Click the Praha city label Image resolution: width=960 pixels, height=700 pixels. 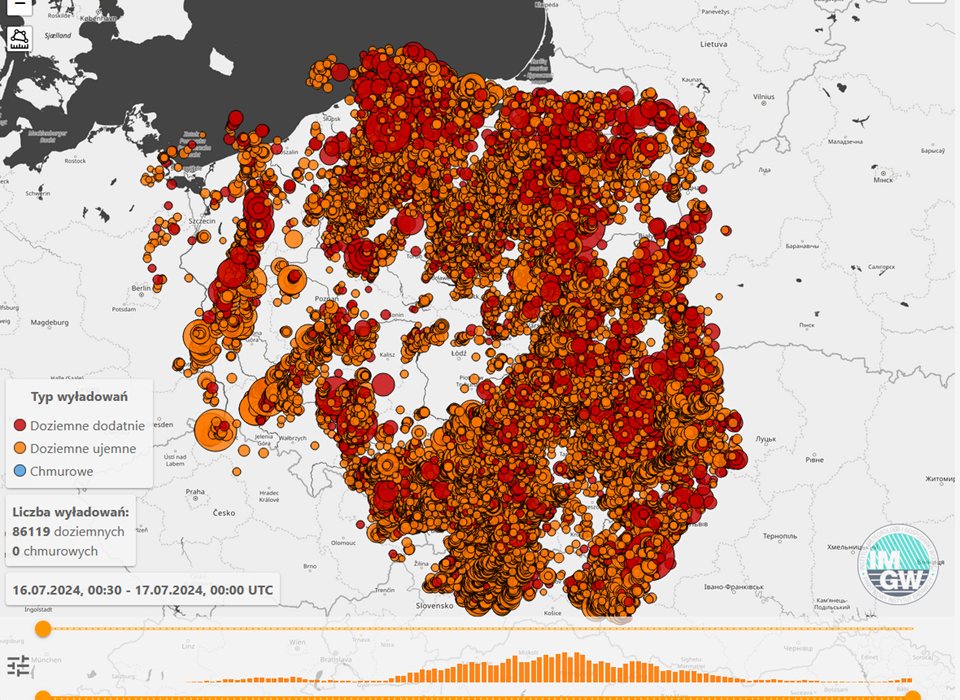pyautogui.click(x=195, y=491)
